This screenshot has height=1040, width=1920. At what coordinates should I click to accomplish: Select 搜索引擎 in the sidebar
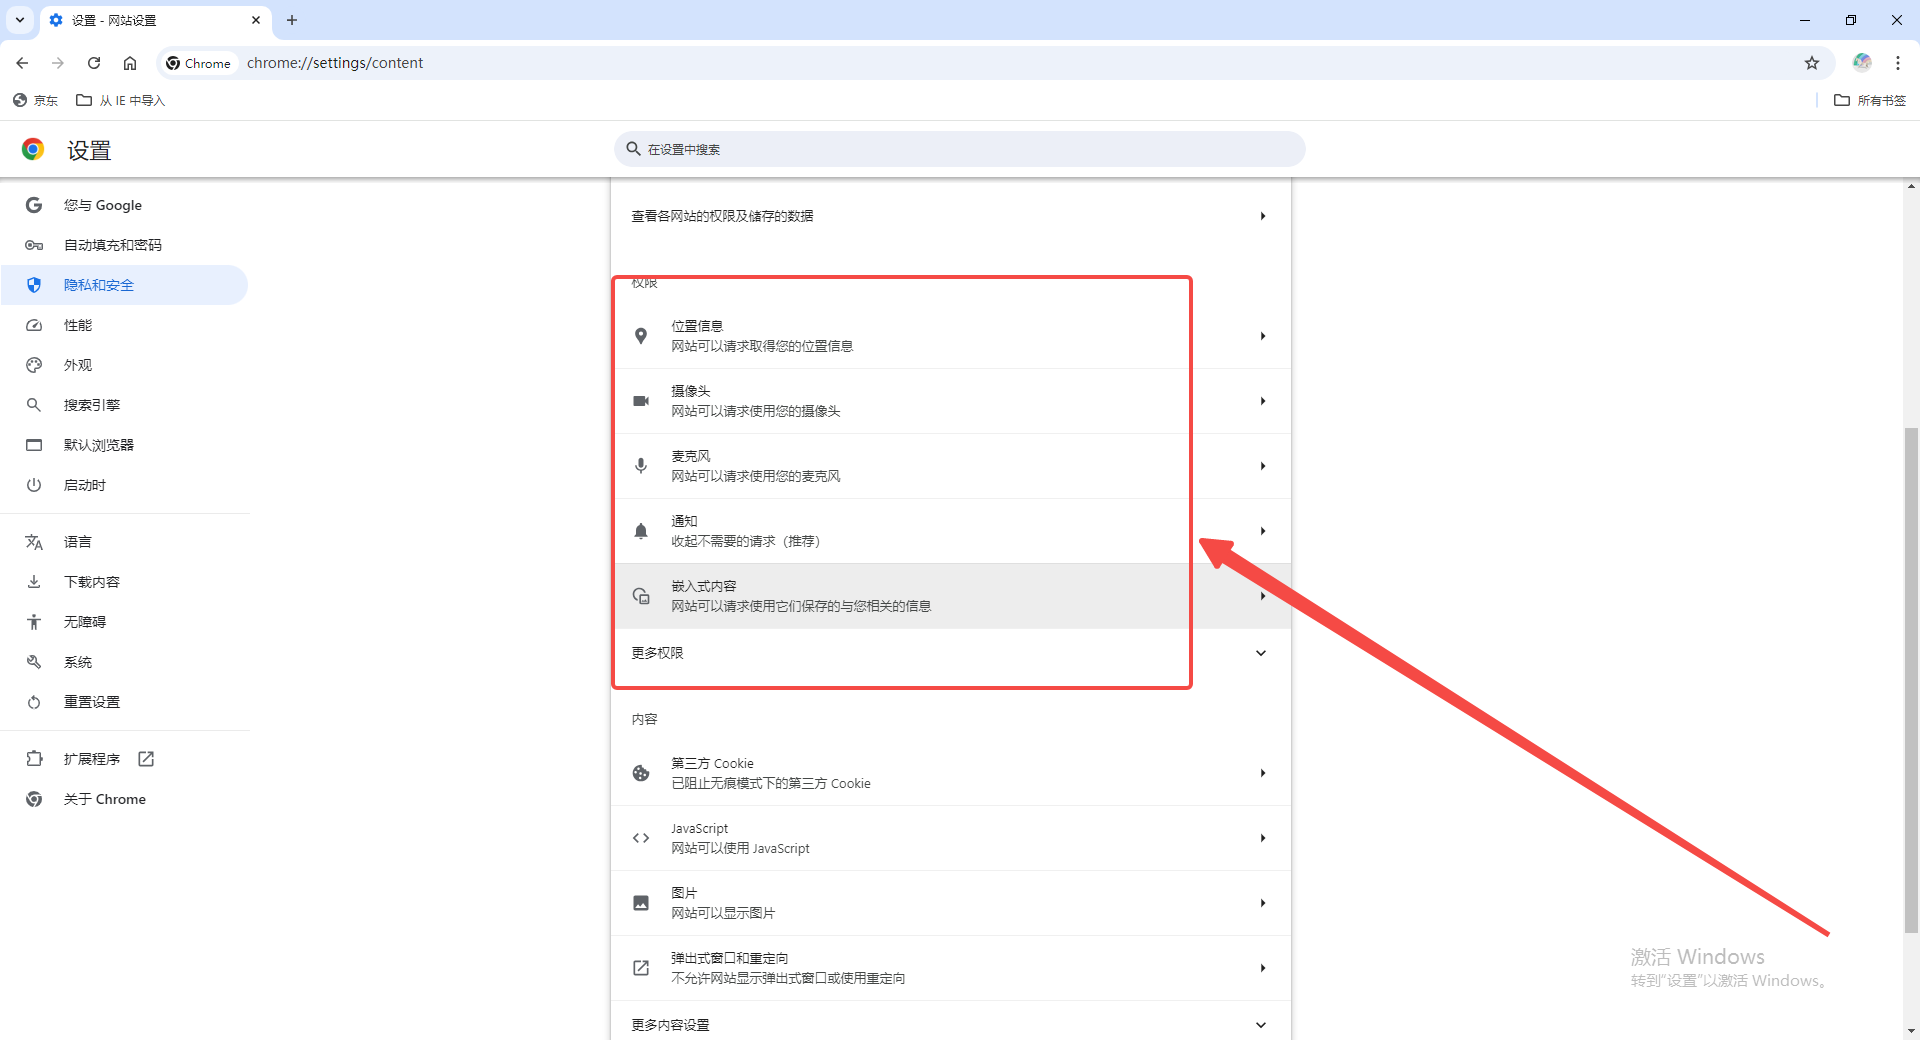pyautogui.click(x=125, y=405)
